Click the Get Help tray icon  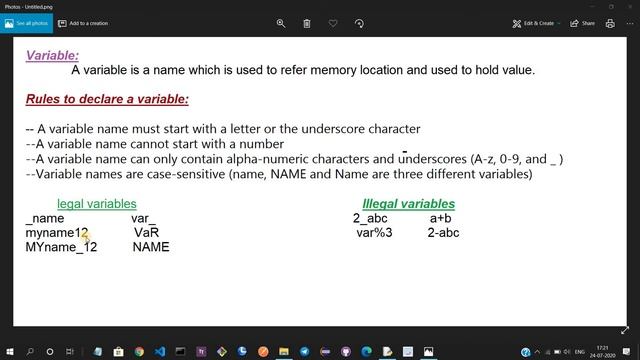(x=525, y=351)
